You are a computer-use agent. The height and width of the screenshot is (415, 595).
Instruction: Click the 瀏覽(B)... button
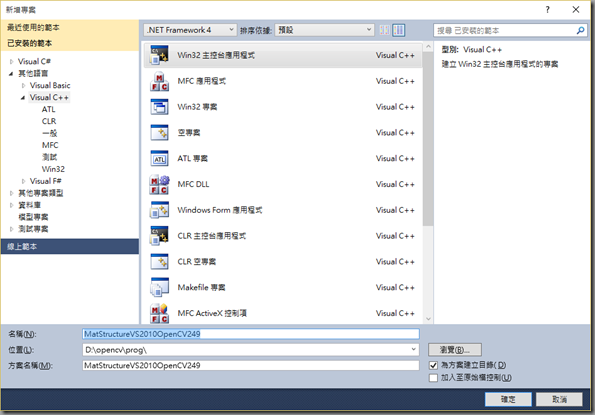(x=455, y=349)
